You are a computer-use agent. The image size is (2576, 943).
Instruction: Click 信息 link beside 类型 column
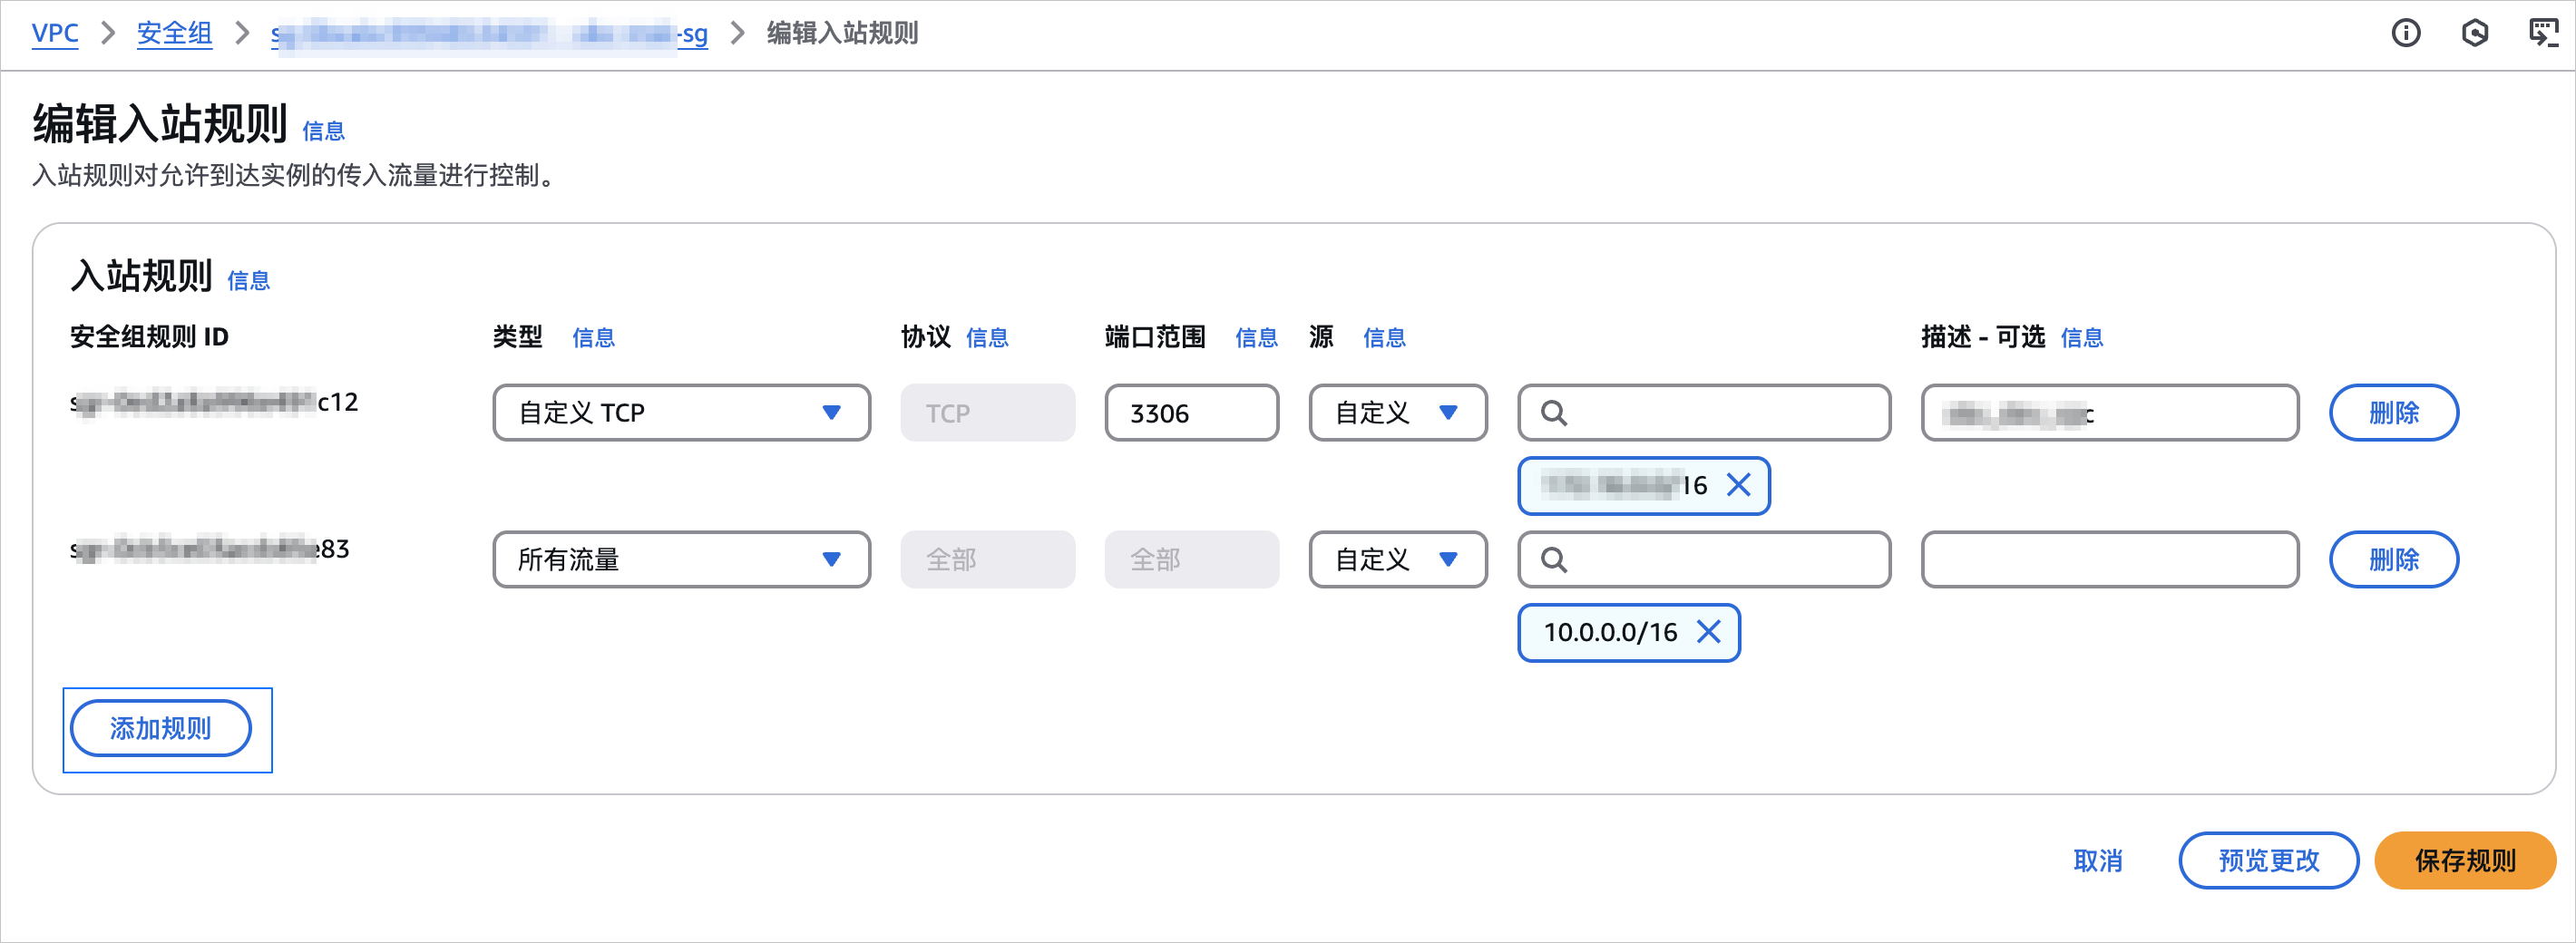coord(593,338)
